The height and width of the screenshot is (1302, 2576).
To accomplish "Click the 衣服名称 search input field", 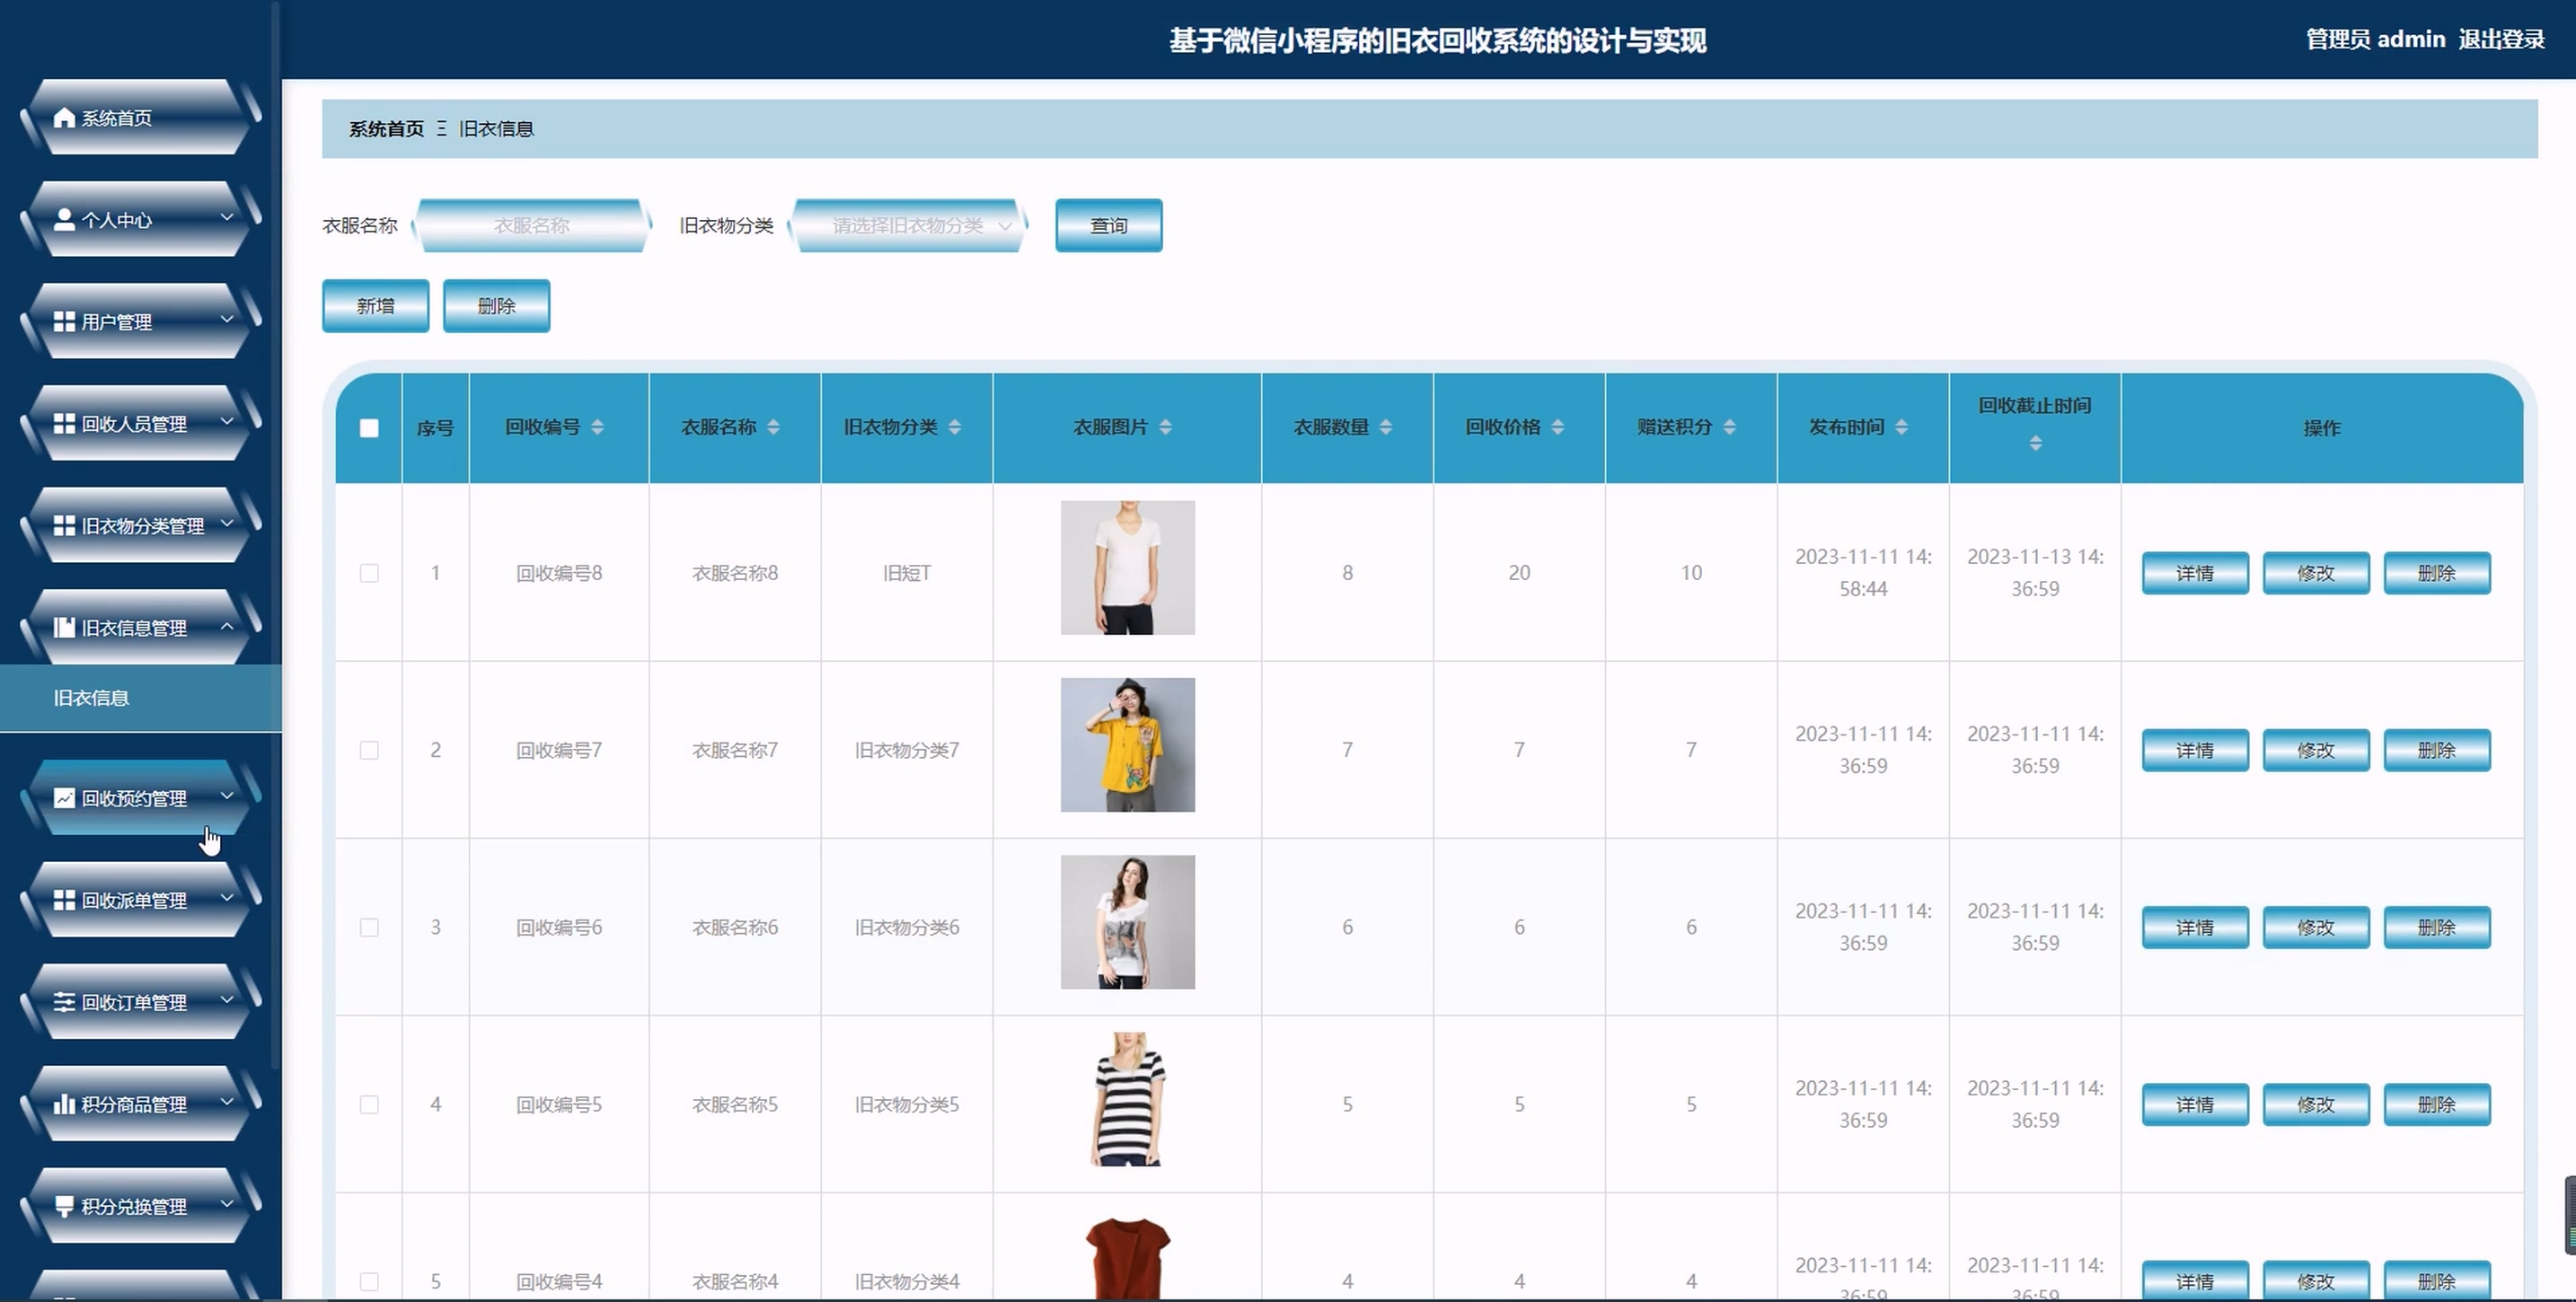I will pyautogui.click(x=531, y=225).
